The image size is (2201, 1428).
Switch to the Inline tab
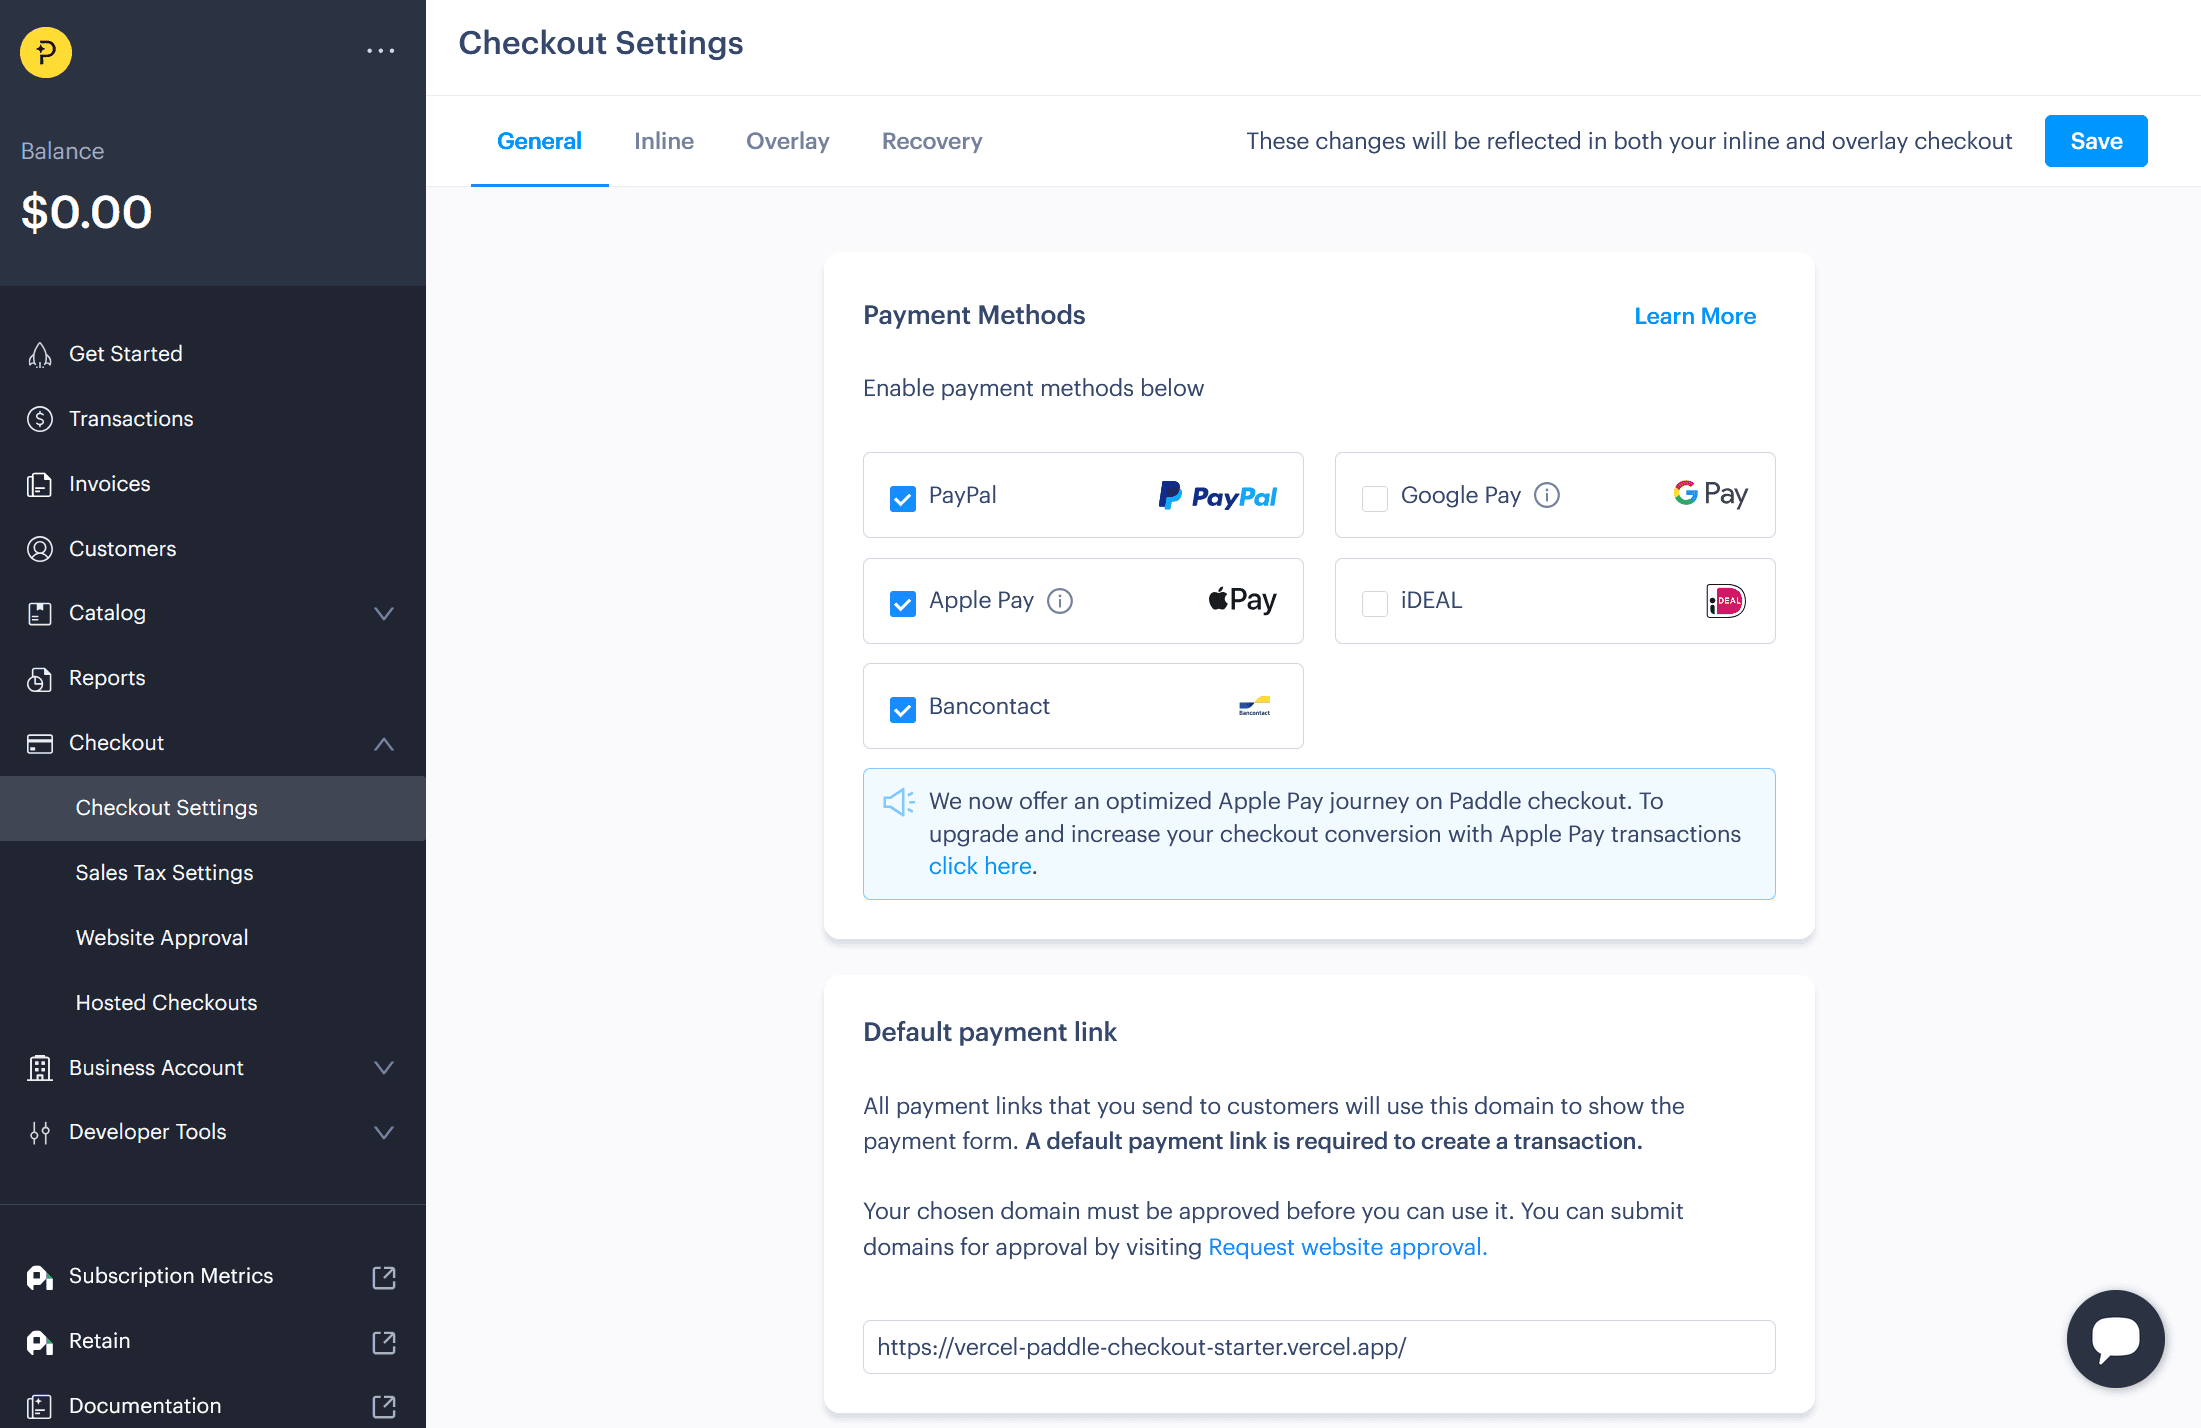[x=664, y=141]
